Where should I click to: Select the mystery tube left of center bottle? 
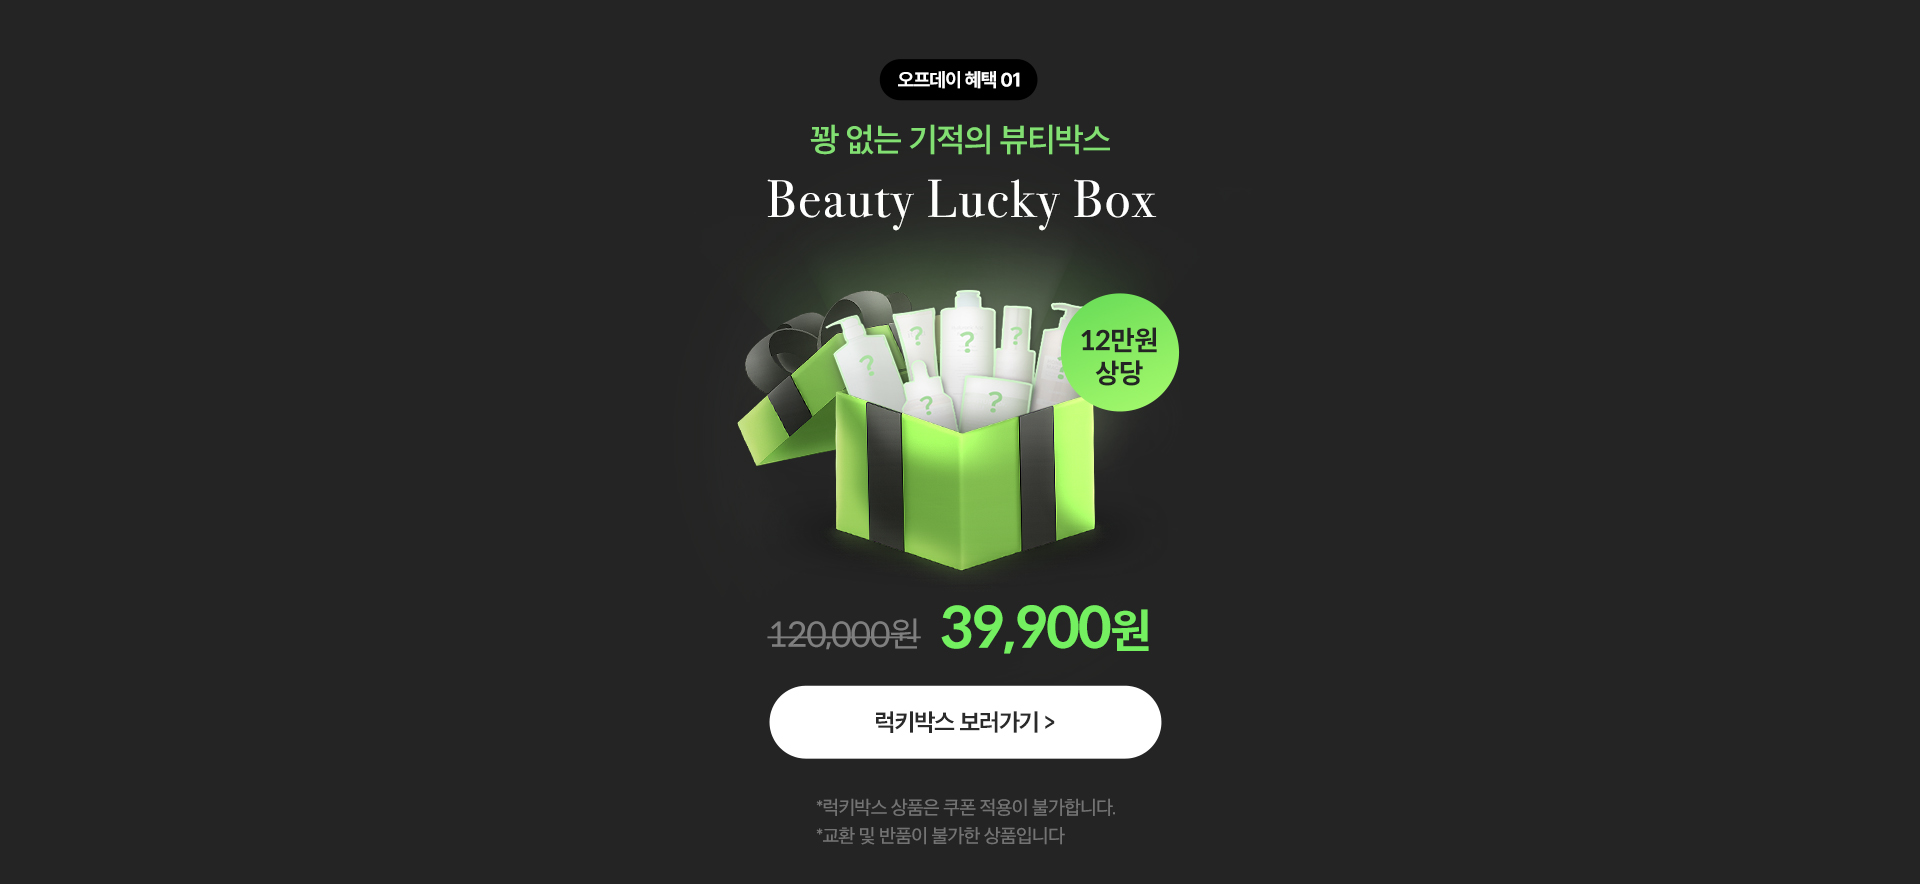coord(915,342)
